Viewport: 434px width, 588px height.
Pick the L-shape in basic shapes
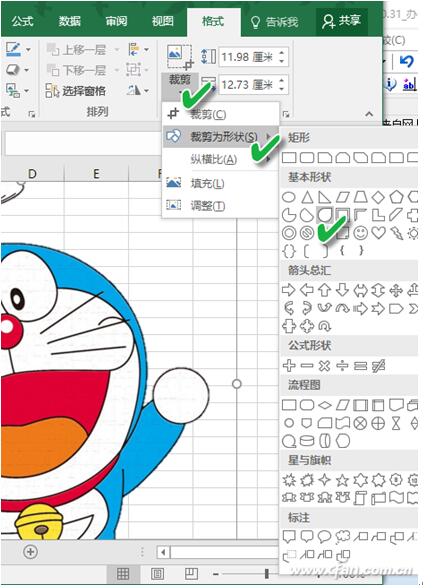[x=378, y=215]
